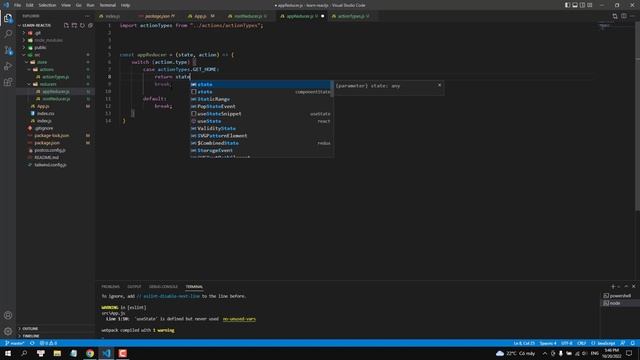Open the Run and Debug view

coord(8,66)
